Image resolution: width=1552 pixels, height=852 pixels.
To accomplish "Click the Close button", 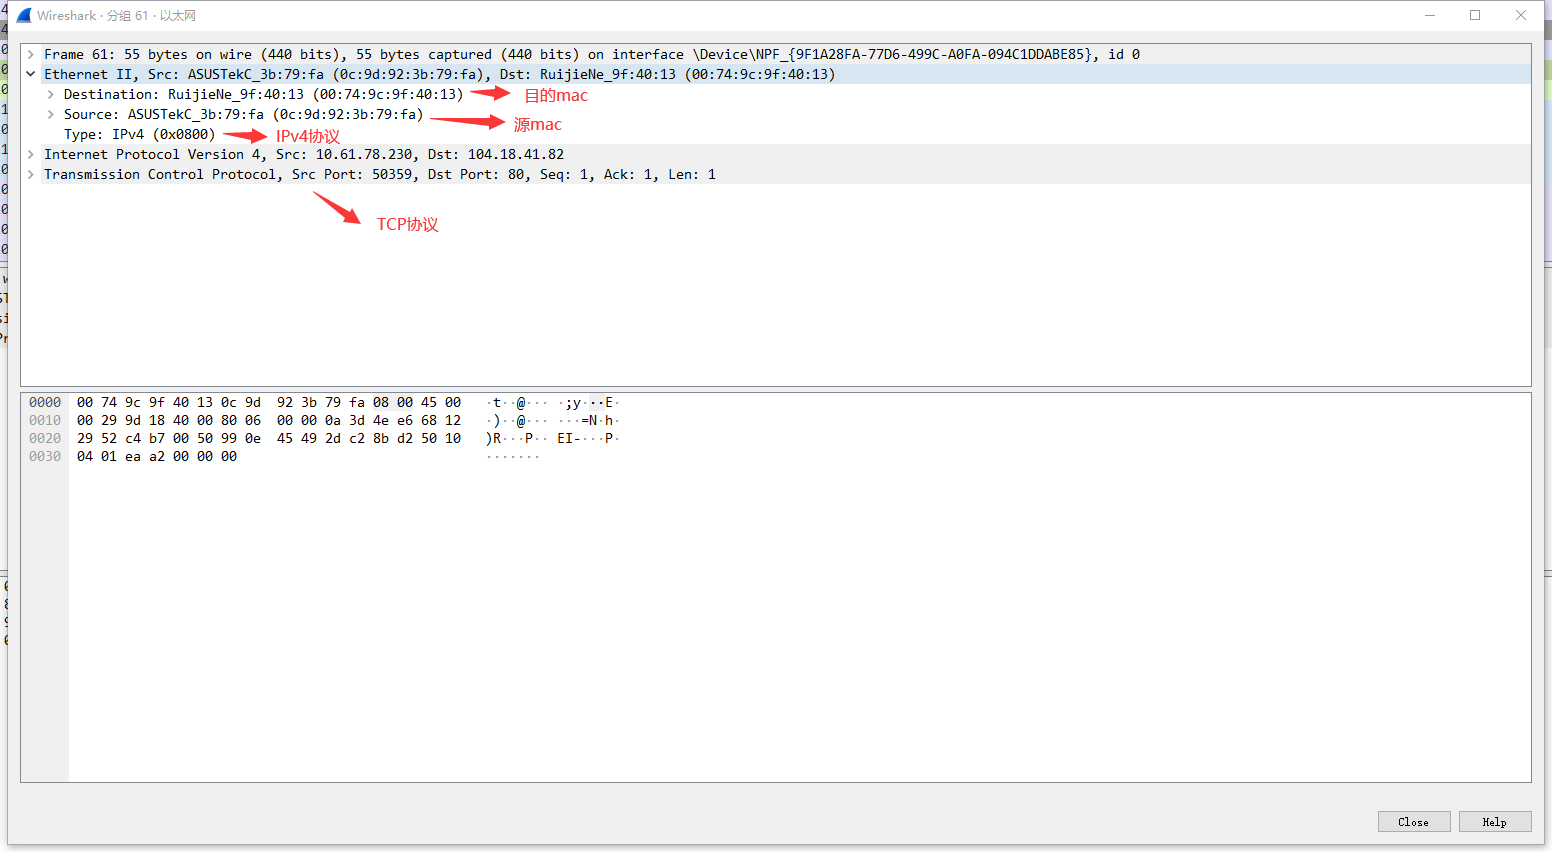I will pos(1414,821).
